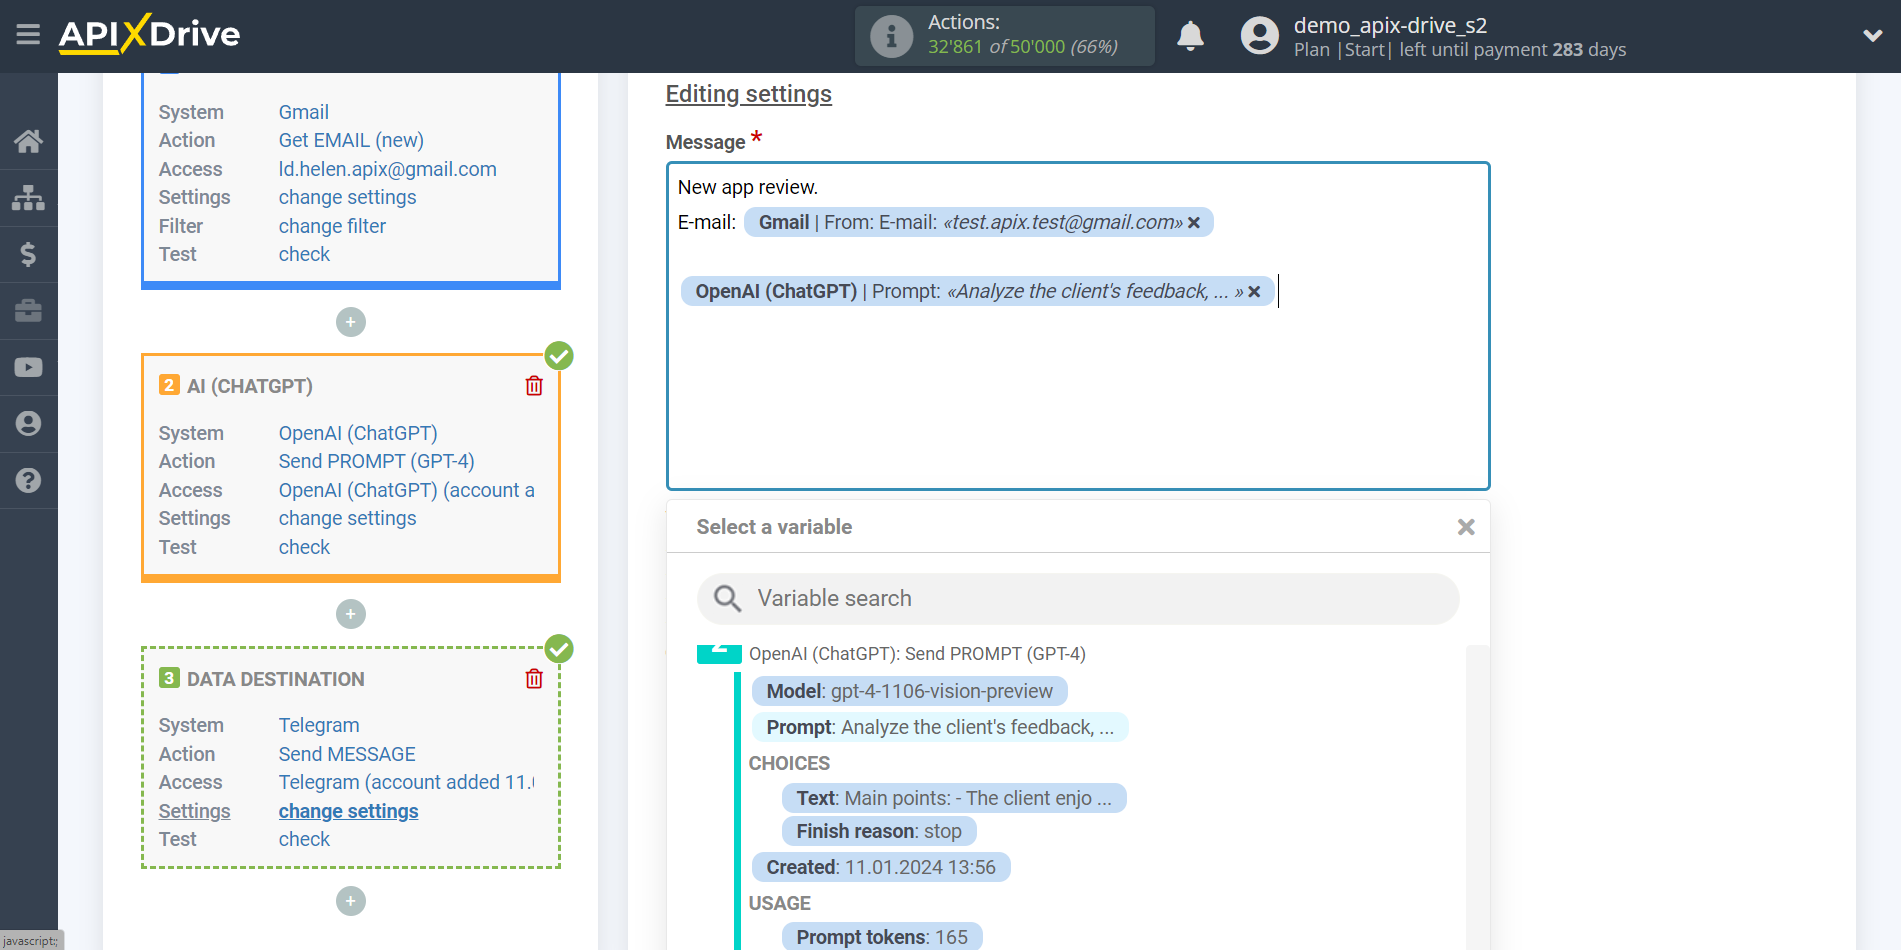
Task: Open briefcase sidebar icon
Action: pyautogui.click(x=28, y=311)
